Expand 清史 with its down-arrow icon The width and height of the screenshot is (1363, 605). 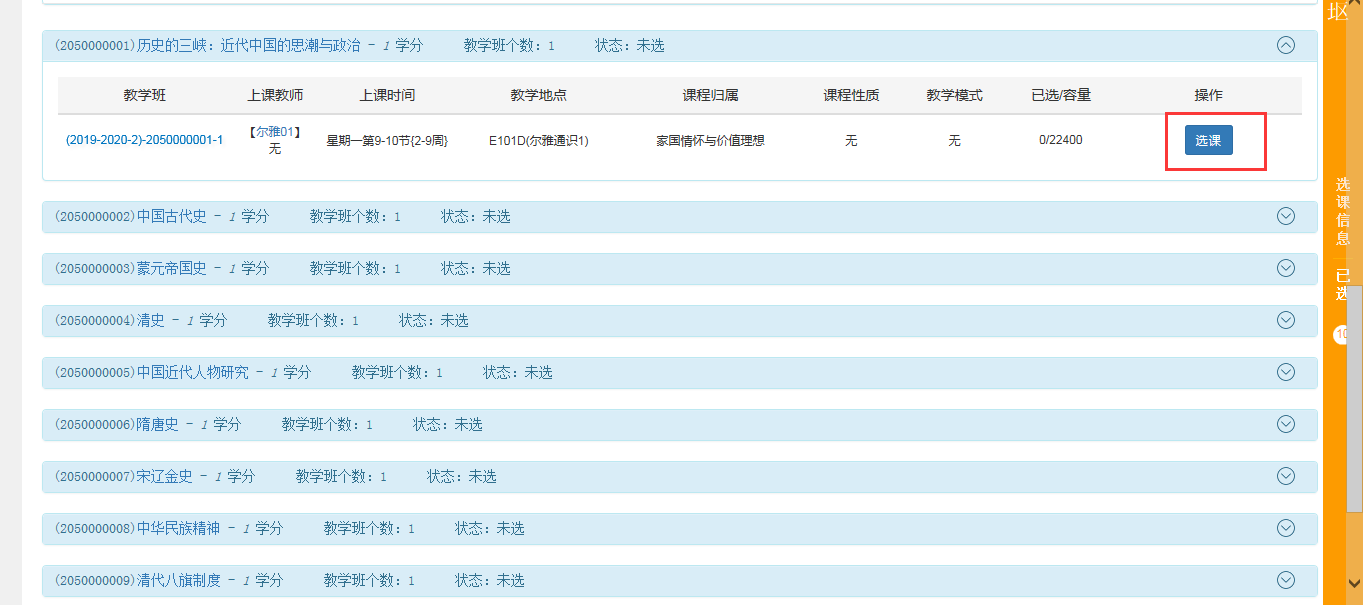(x=1286, y=320)
